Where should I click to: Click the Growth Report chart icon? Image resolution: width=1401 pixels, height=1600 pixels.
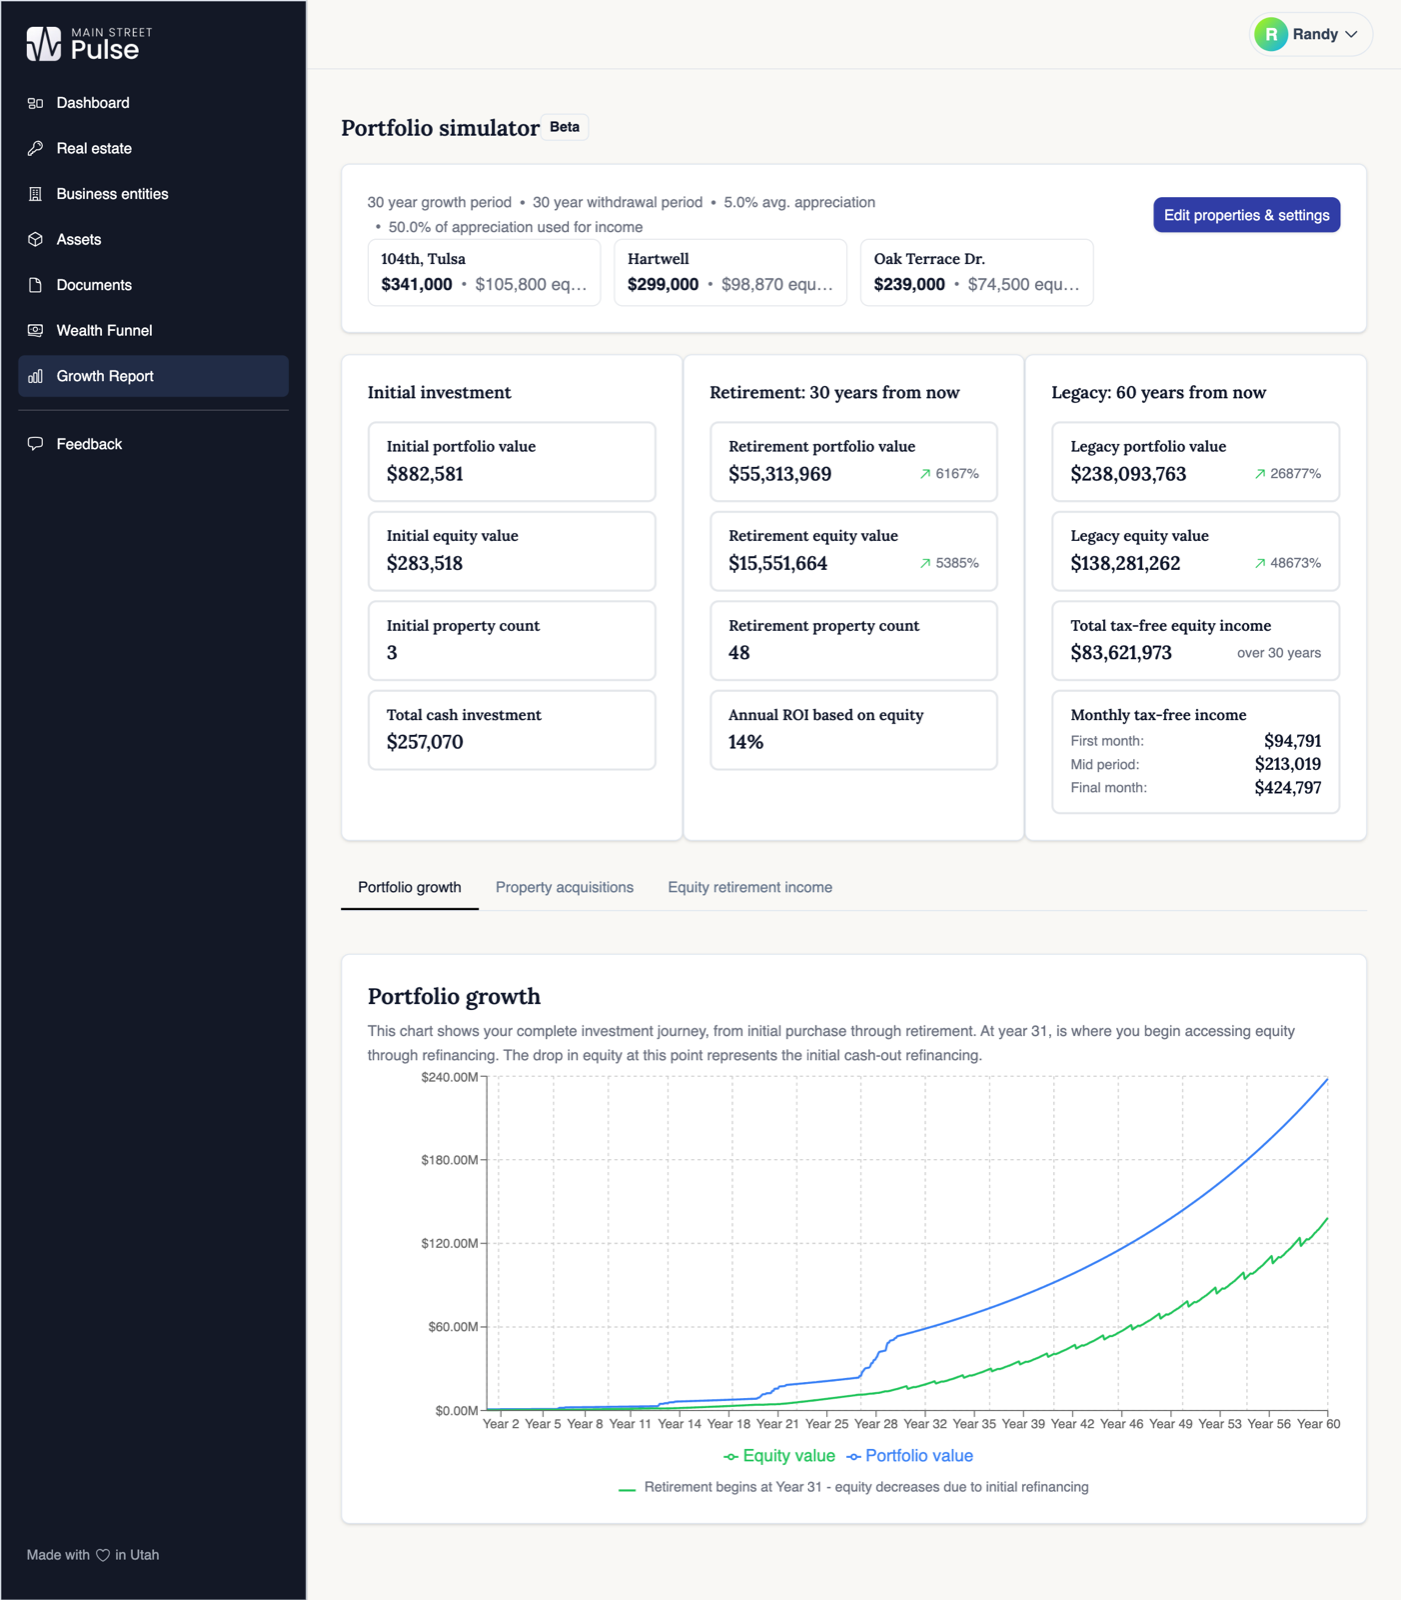(x=35, y=376)
